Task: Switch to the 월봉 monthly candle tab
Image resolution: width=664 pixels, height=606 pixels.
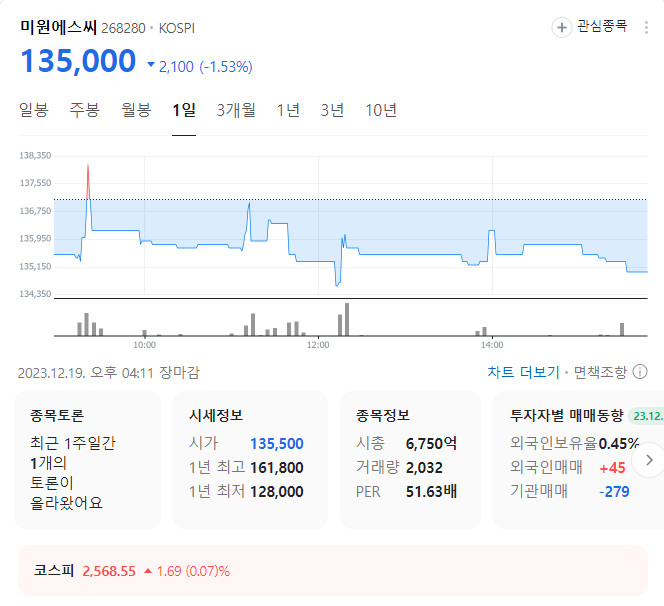Action: tap(136, 110)
